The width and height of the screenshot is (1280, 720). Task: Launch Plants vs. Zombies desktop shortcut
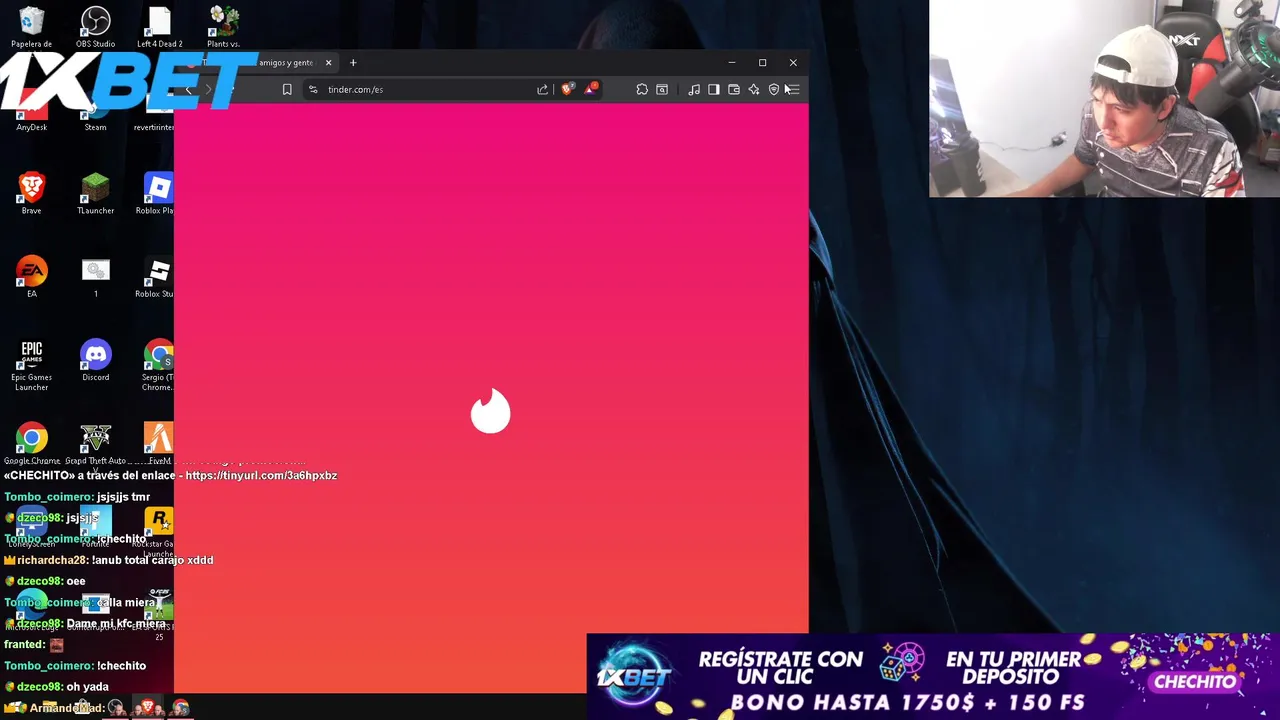point(223,26)
